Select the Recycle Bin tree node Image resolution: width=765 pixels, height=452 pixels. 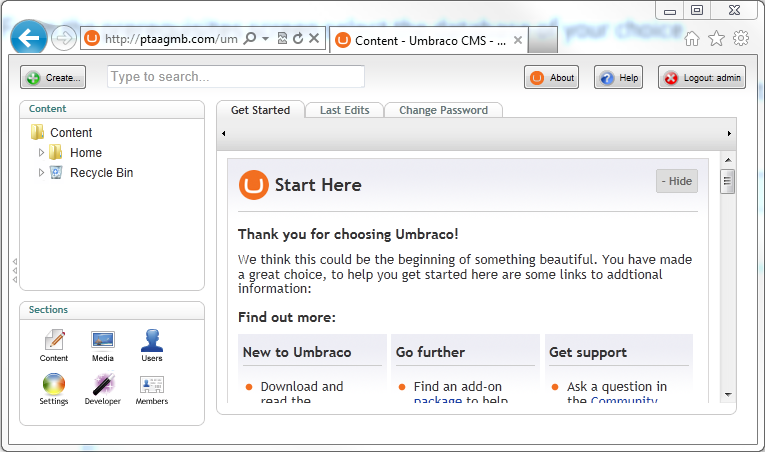(101, 173)
